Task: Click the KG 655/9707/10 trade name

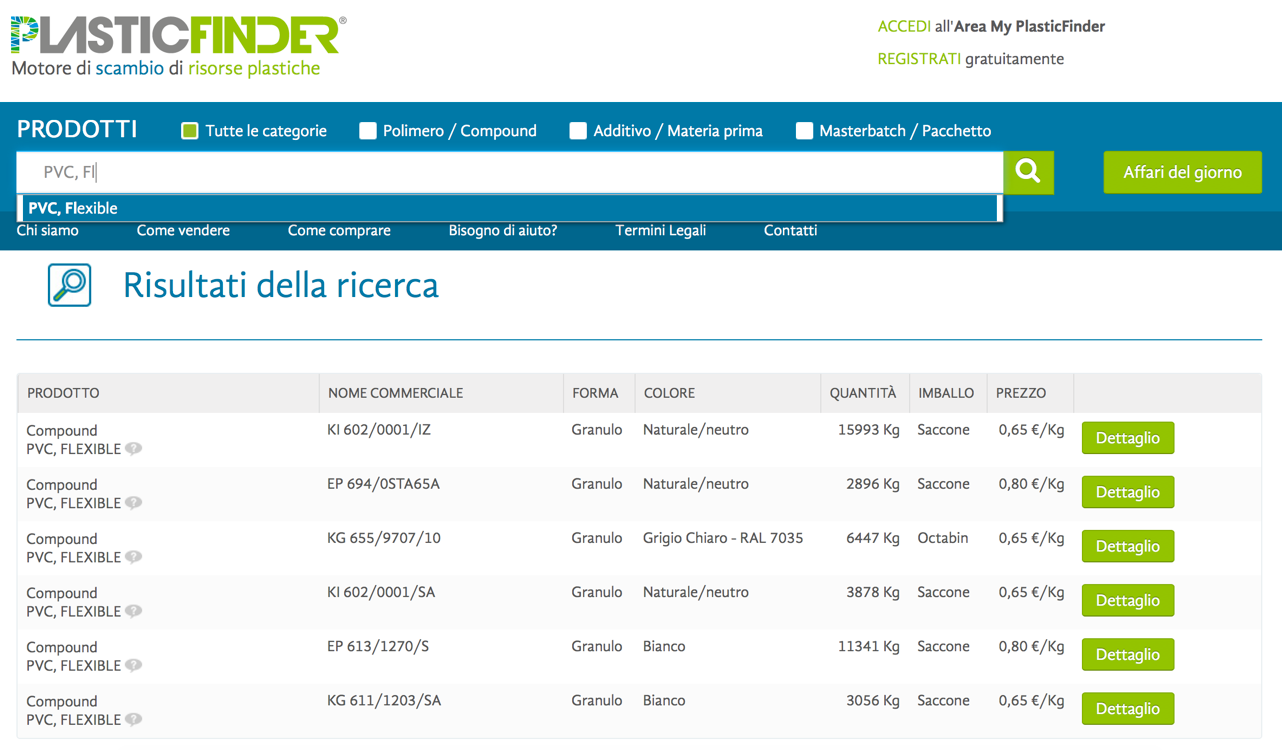Action: click(384, 538)
